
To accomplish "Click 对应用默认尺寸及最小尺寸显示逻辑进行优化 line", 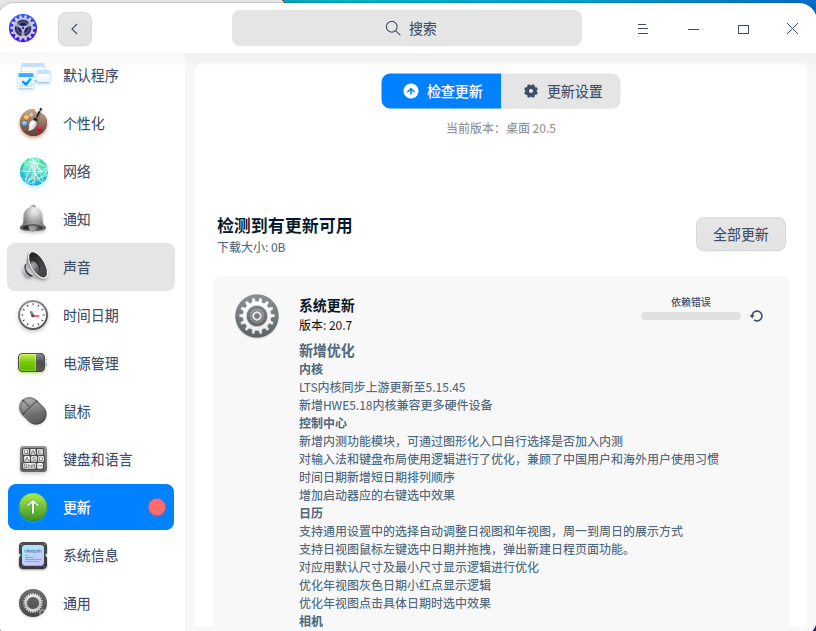I will tap(419, 568).
